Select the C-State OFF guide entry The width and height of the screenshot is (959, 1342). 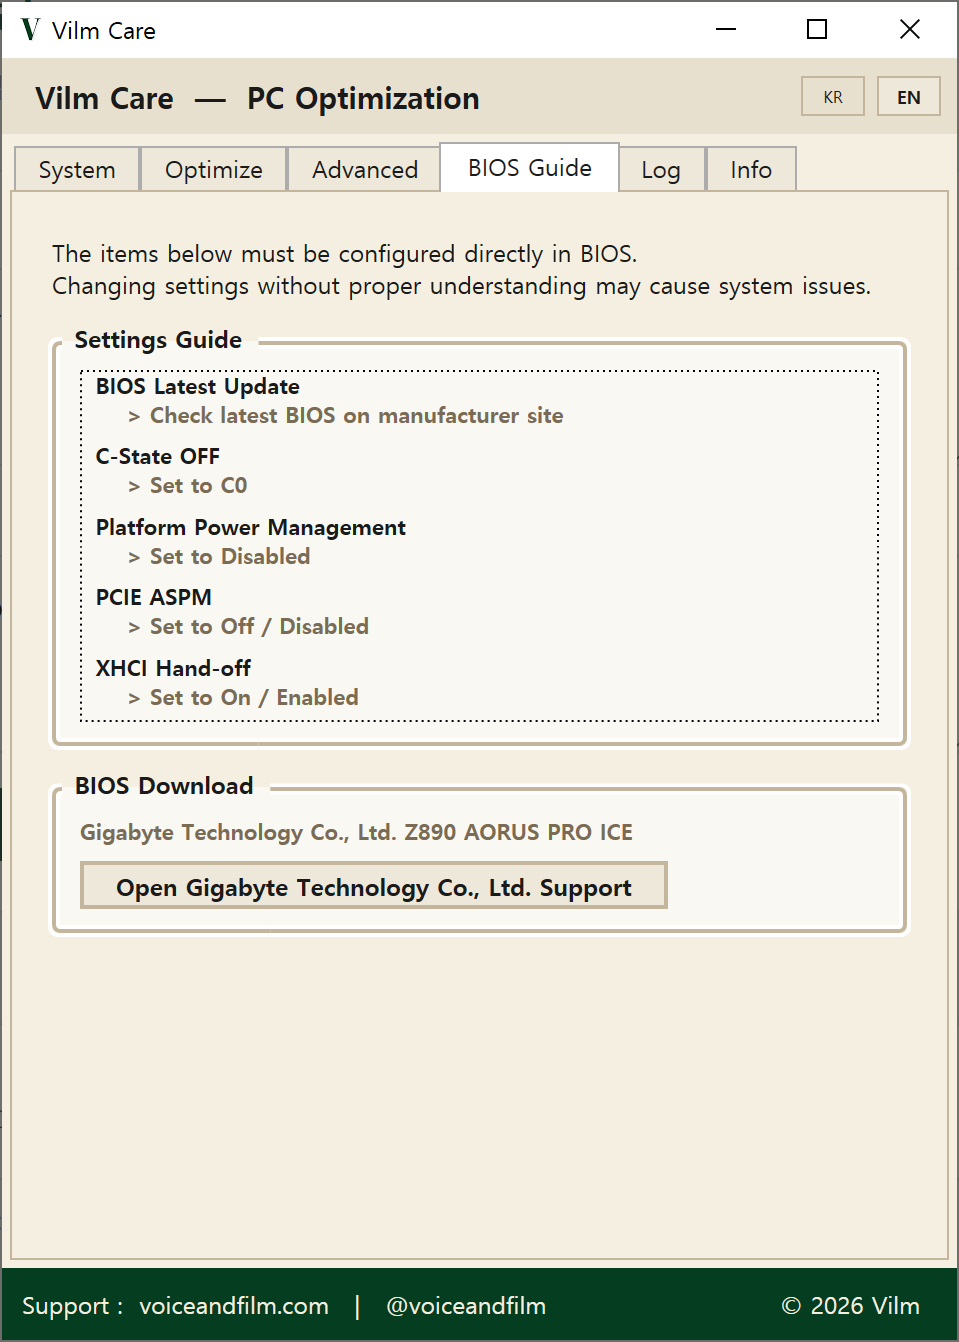(x=157, y=456)
